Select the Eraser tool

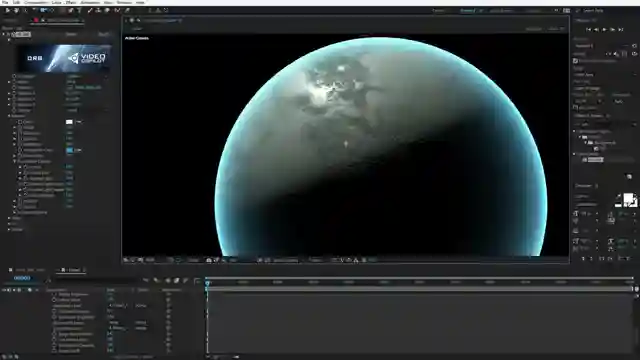click(107, 10)
